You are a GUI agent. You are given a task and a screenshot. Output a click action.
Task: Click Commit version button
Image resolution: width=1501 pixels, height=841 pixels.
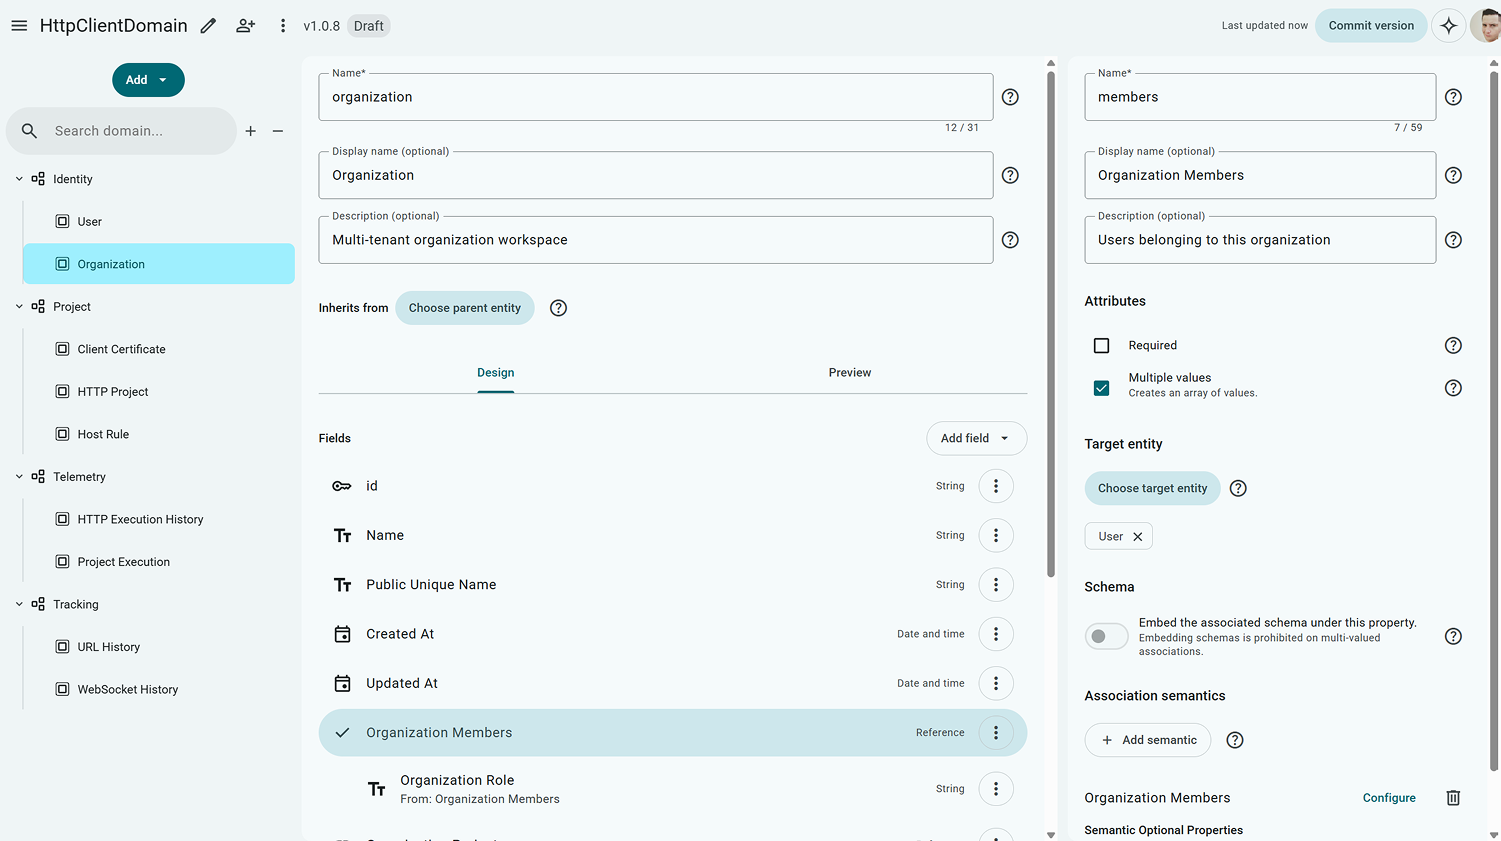[1371, 26]
